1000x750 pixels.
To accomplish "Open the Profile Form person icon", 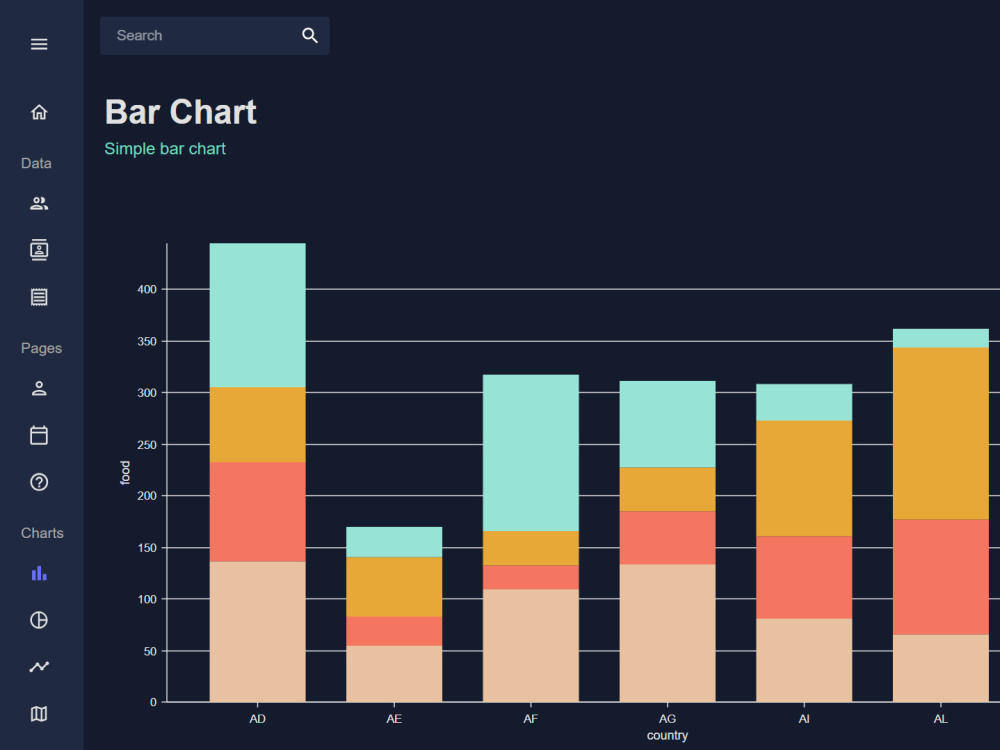I will tap(39, 388).
